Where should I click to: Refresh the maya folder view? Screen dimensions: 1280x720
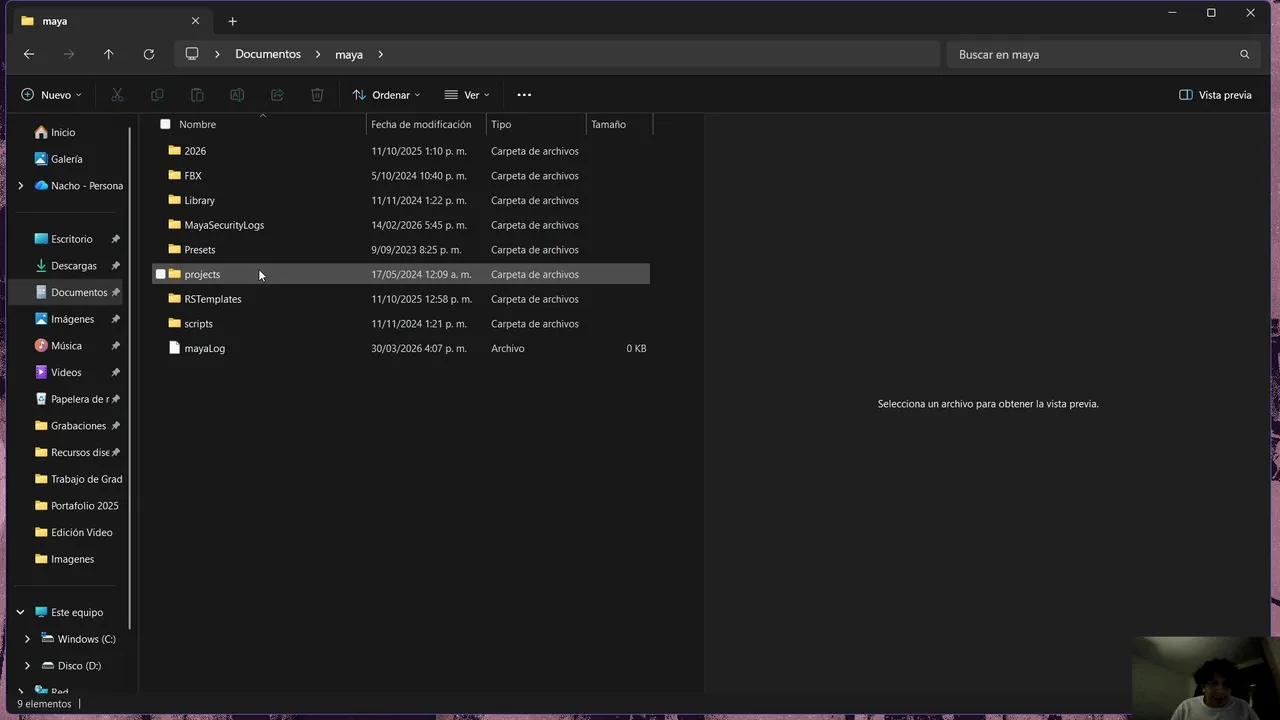click(149, 54)
